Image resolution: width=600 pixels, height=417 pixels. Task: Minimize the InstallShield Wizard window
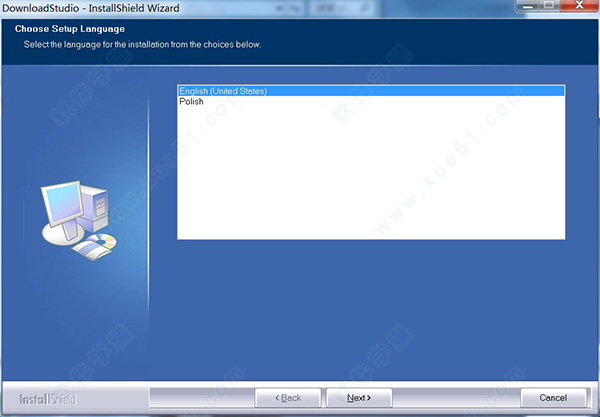pyautogui.click(x=528, y=6)
